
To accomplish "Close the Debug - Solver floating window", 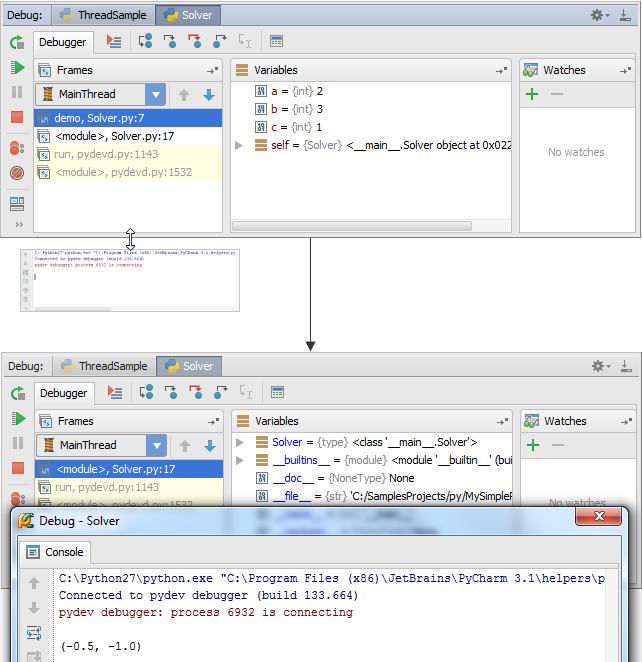I will pos(599,516).
